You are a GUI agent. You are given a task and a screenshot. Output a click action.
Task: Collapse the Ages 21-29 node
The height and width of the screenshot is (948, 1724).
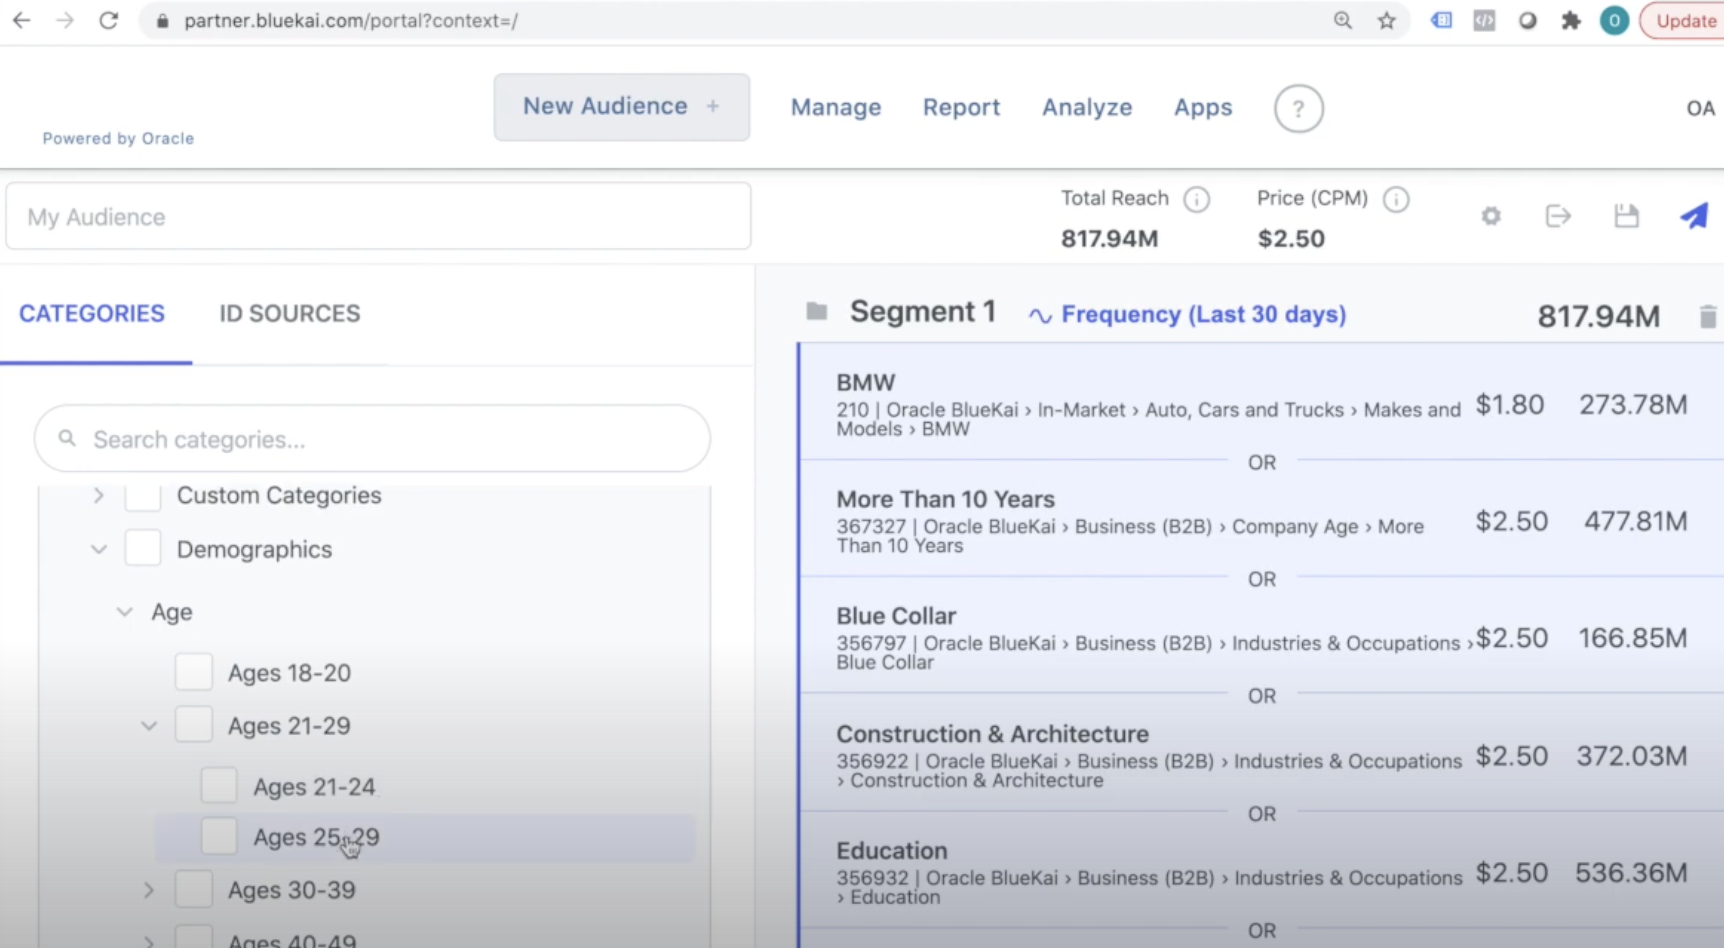(149, 726)
